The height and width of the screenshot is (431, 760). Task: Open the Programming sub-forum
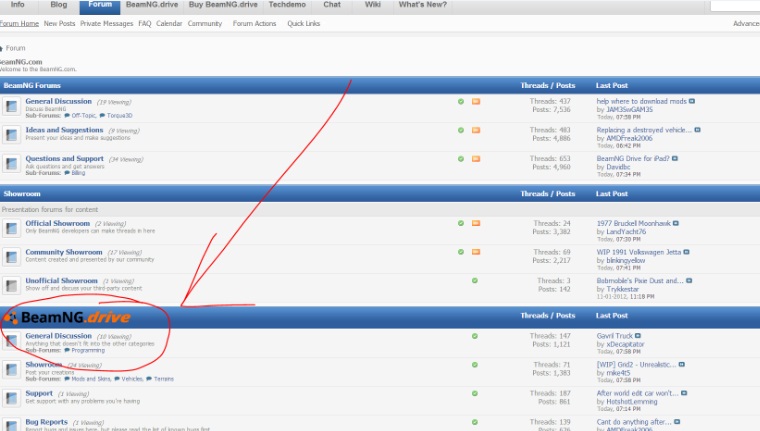click(x=88, y=350)
